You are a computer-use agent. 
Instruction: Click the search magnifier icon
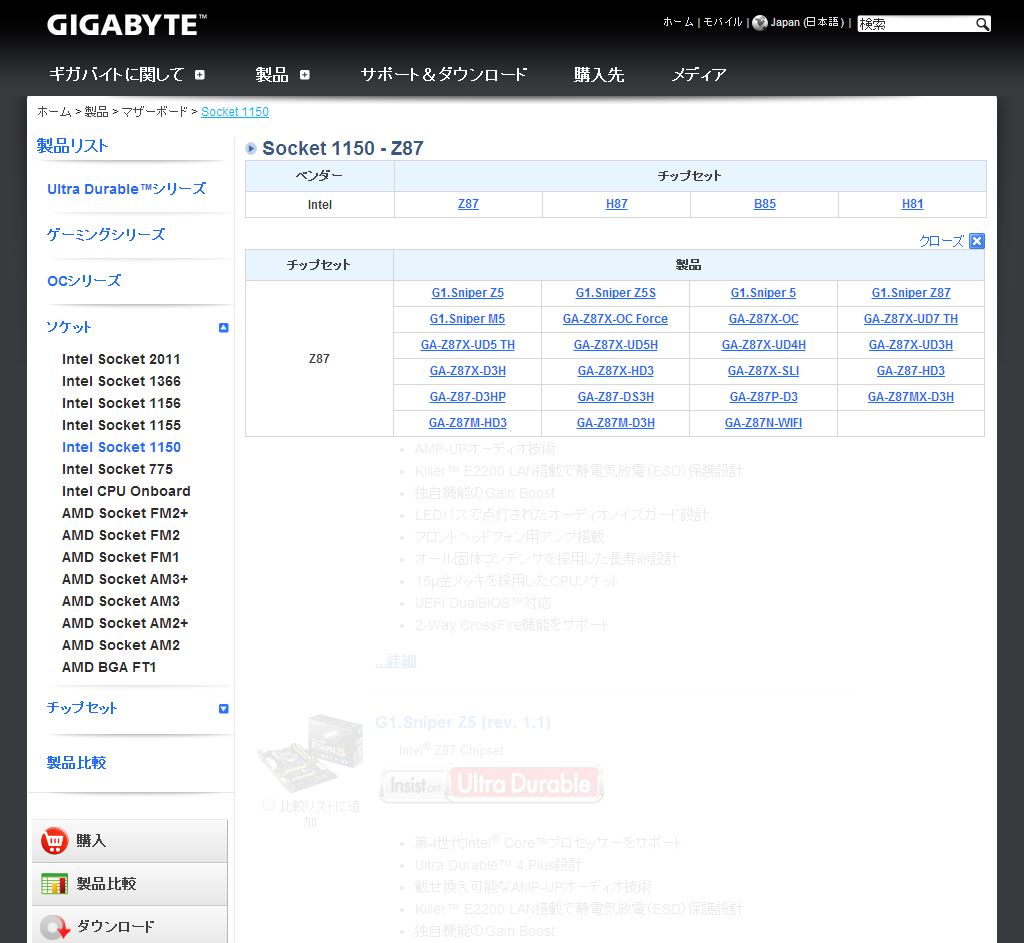click(x=982, y=24)
